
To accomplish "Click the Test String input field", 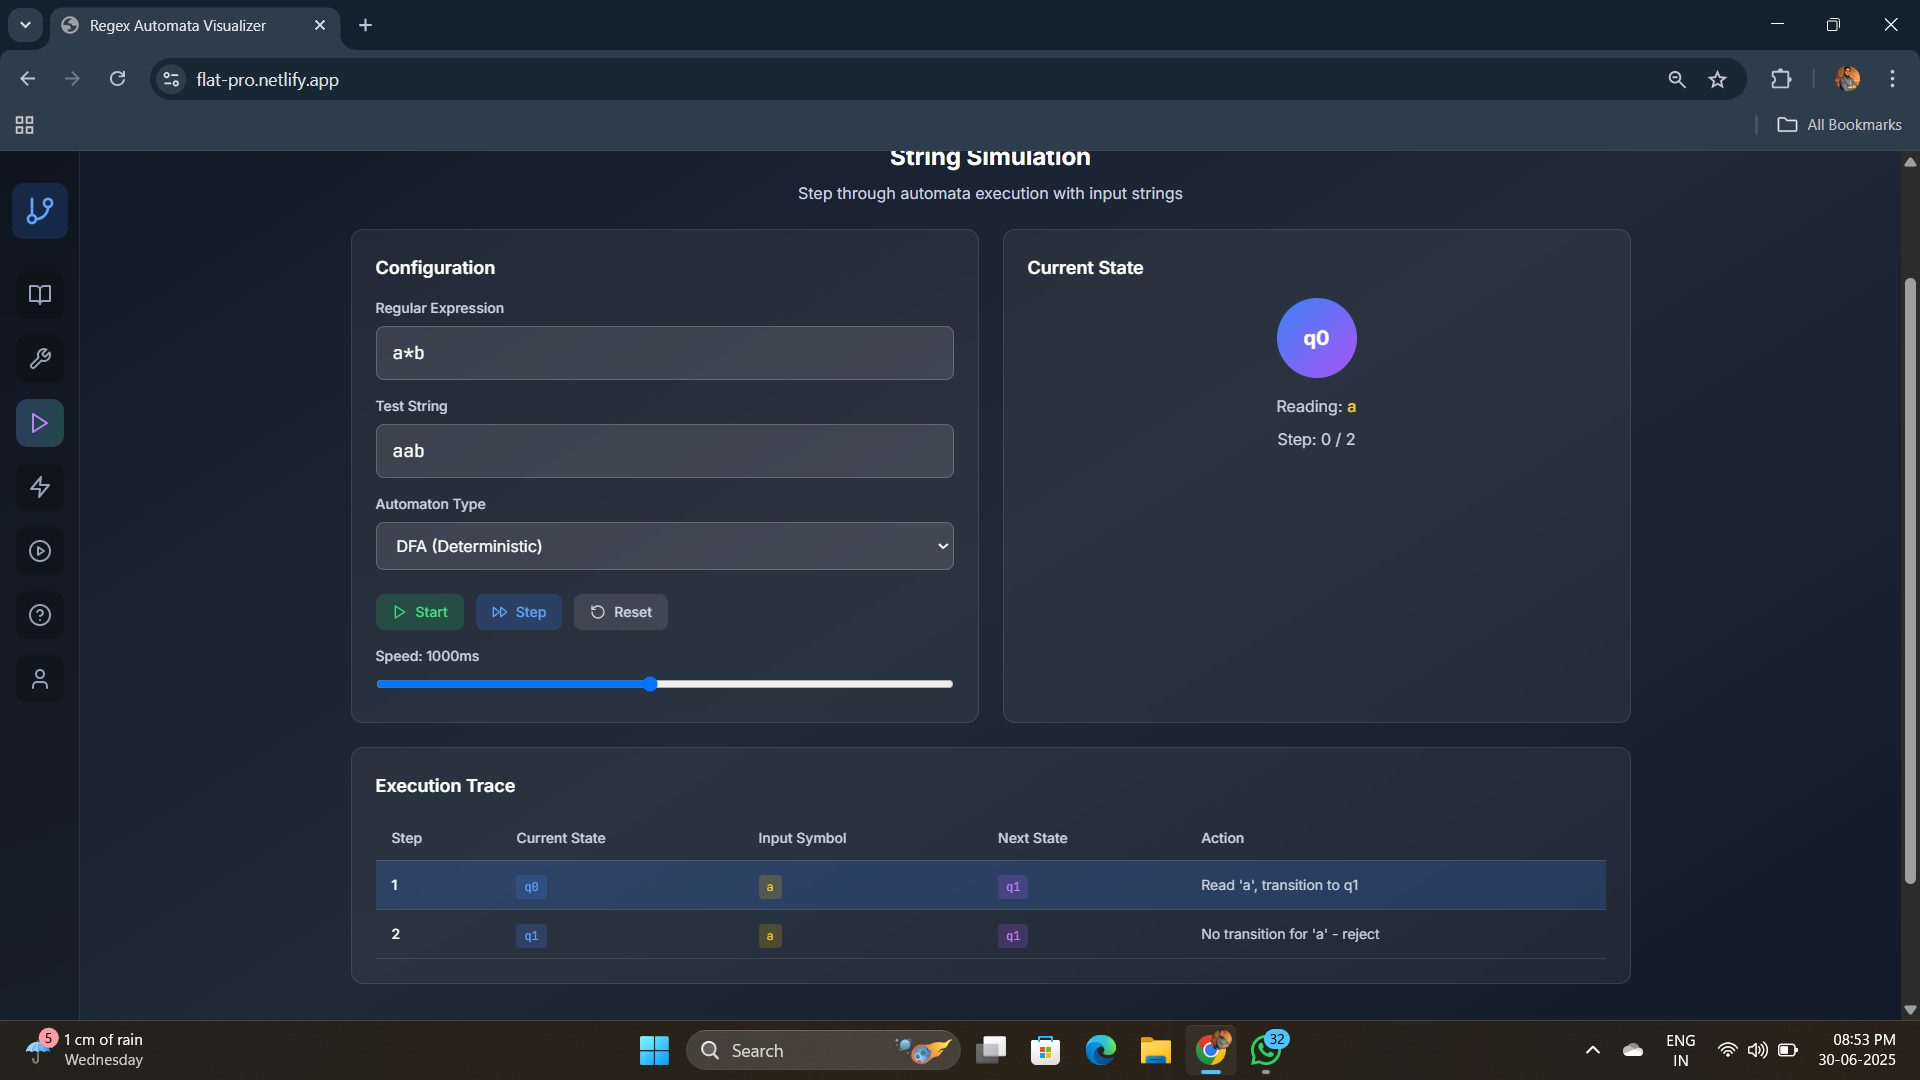I will point(664,451).
